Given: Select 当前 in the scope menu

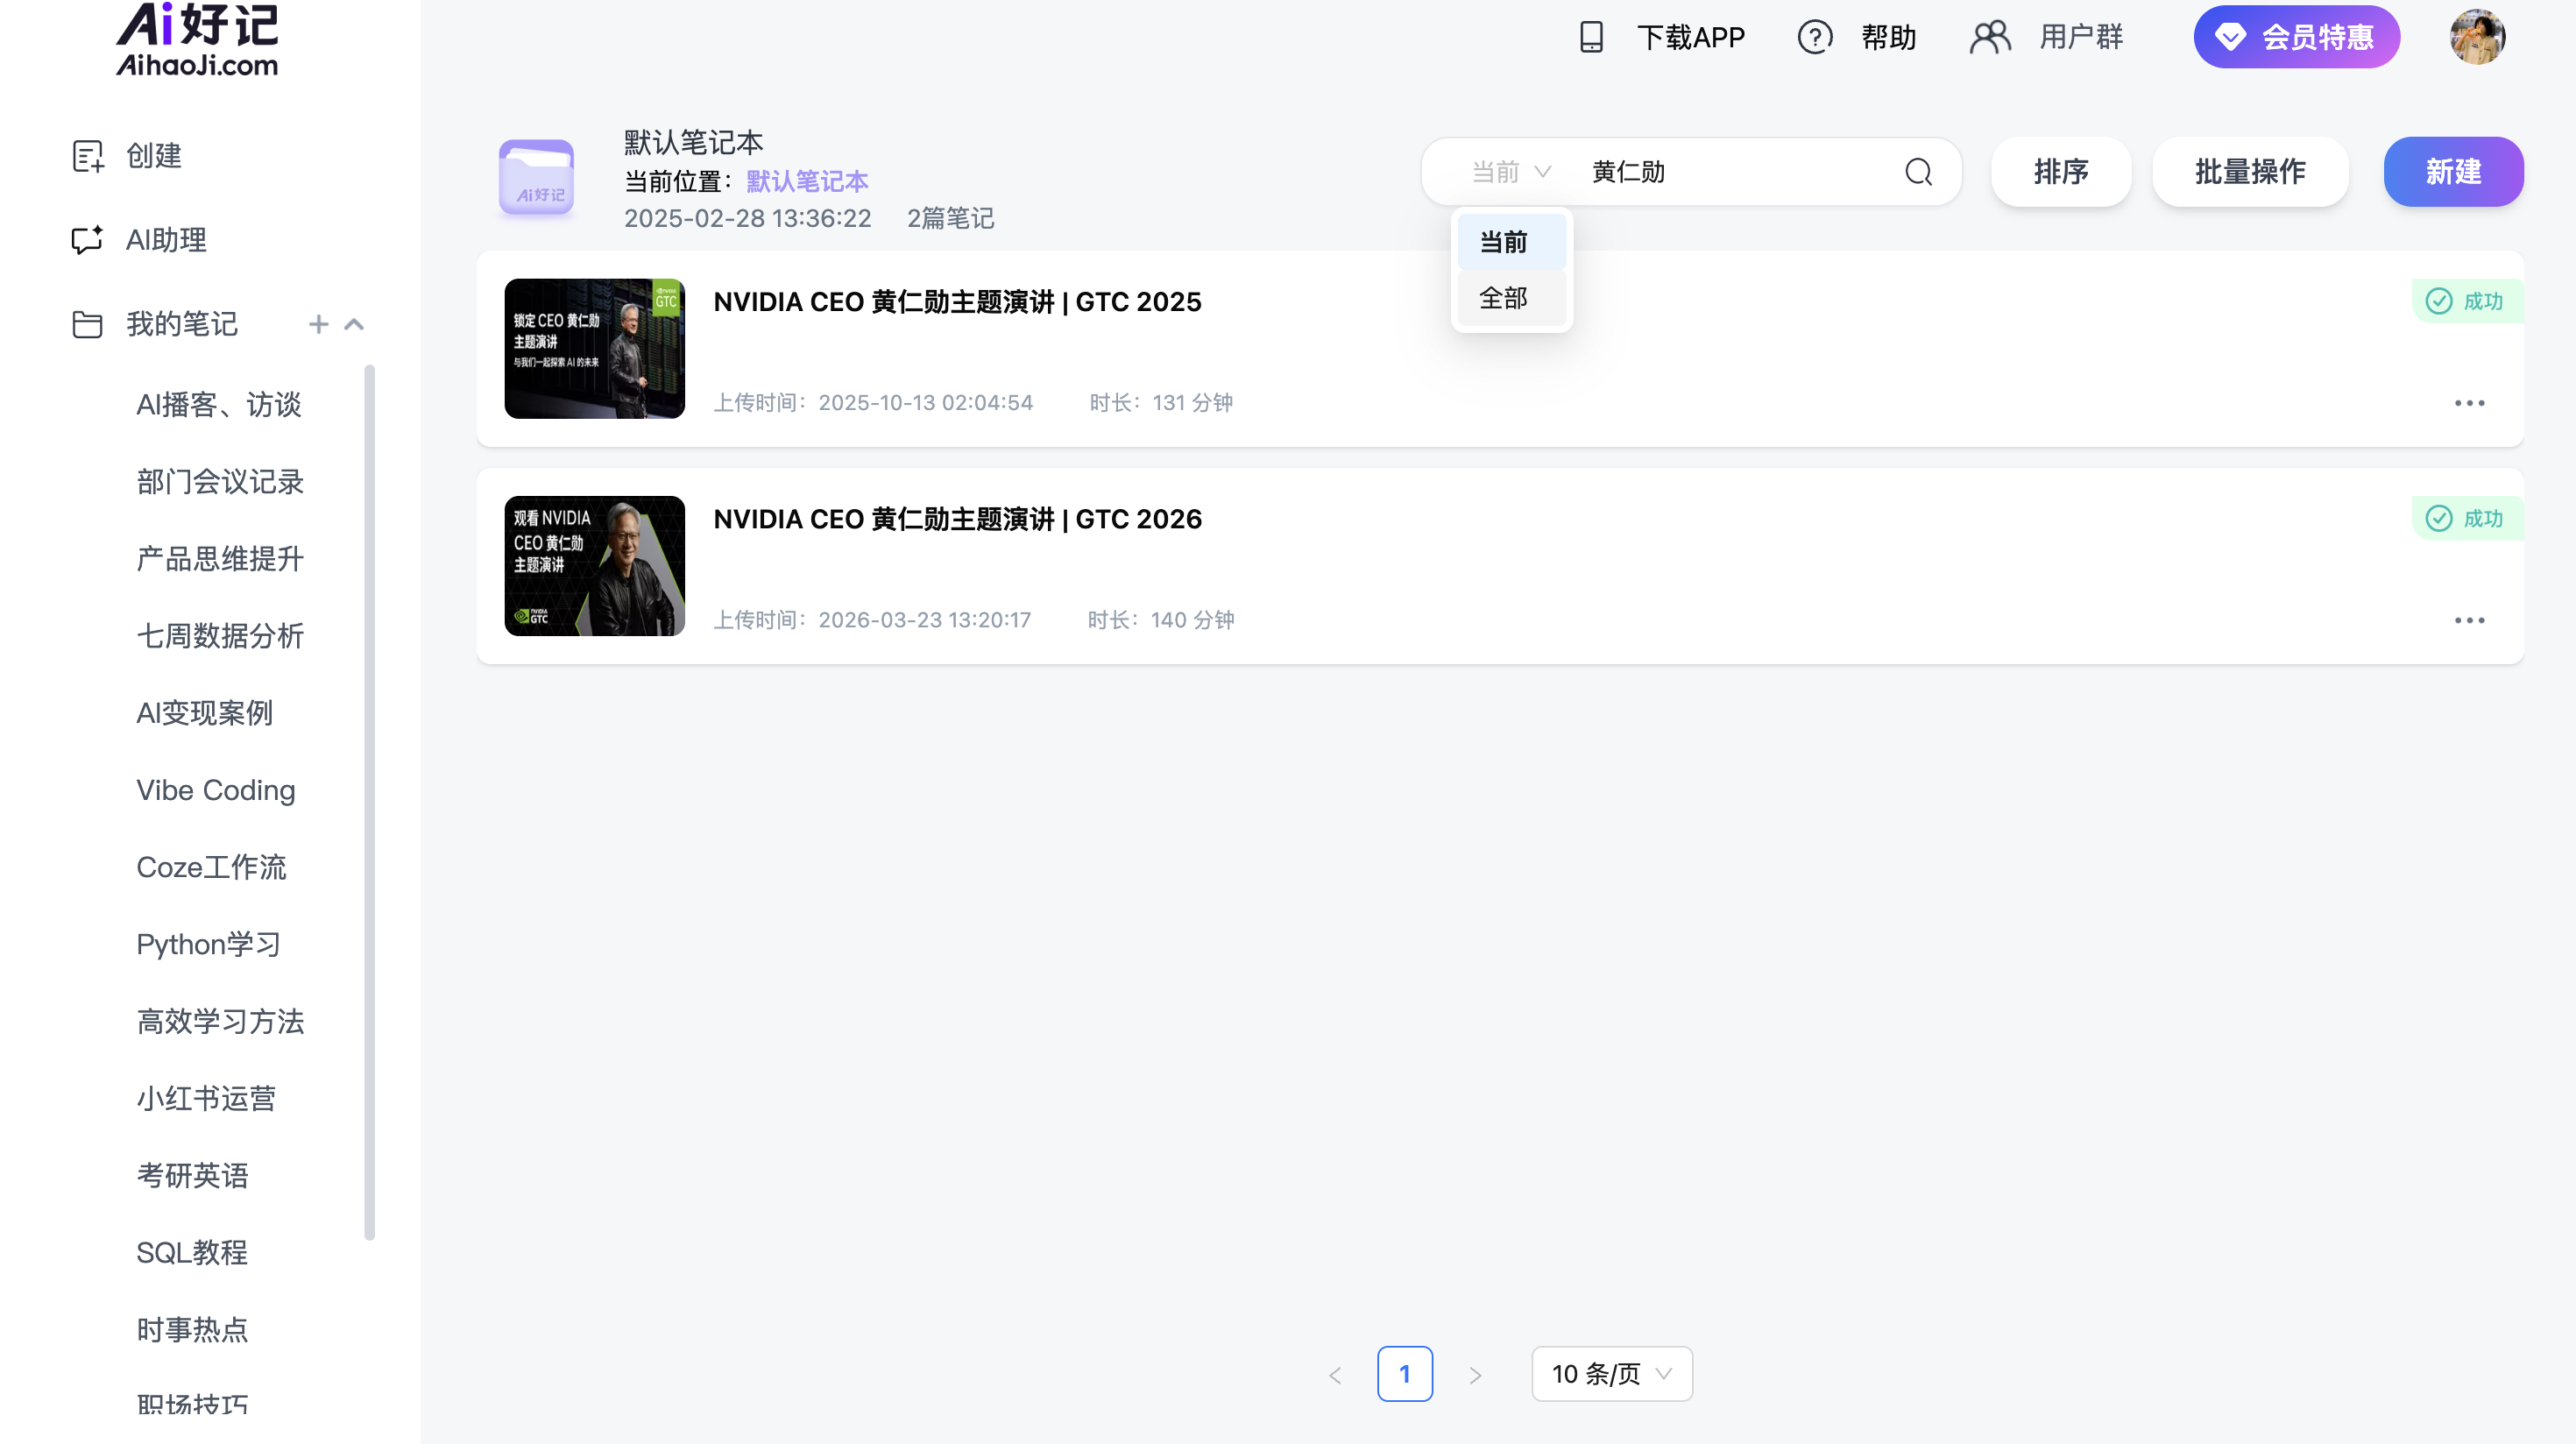Looking at the screenshot, I should [x=1511, y=242].
